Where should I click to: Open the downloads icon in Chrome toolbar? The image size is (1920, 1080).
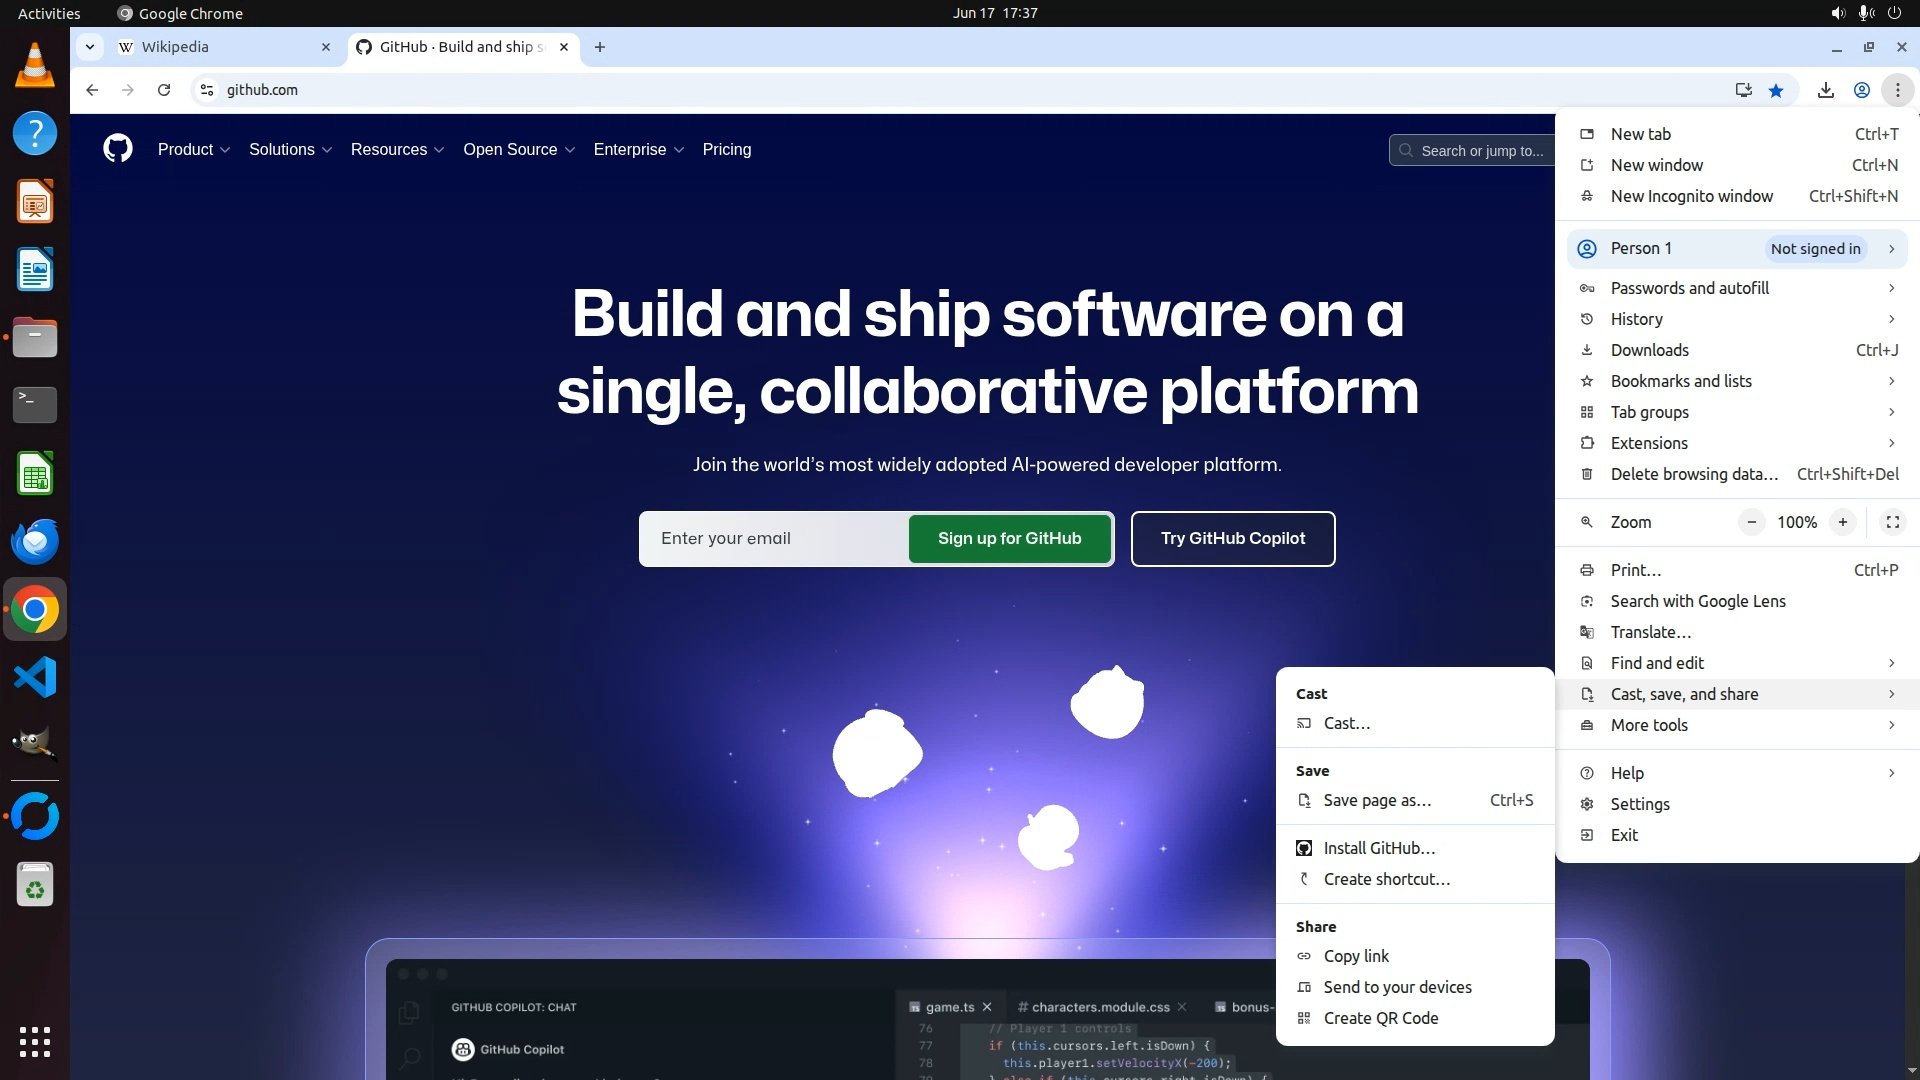1825,90
